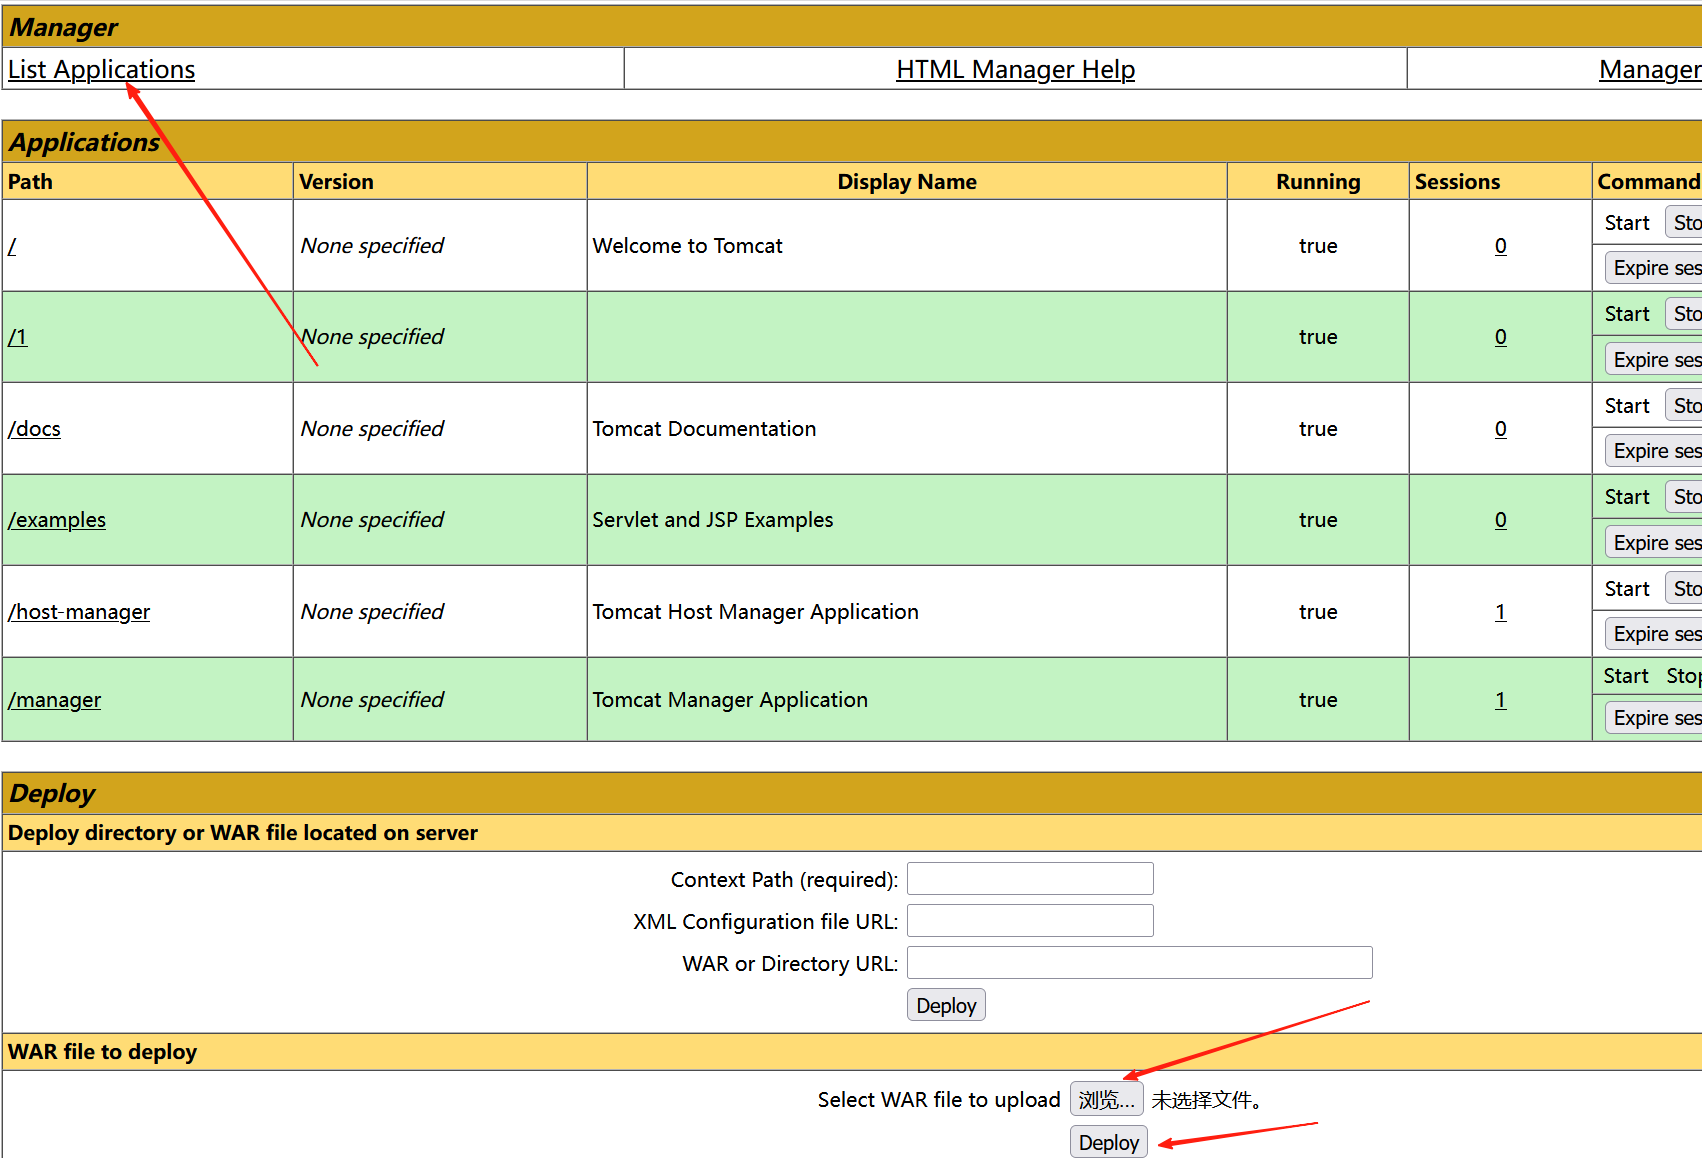View sessions for Tomcat Manager Application
The width and height of the screenshot is (1702, 1158).
pyautogui.click(x=1500, y=700)
